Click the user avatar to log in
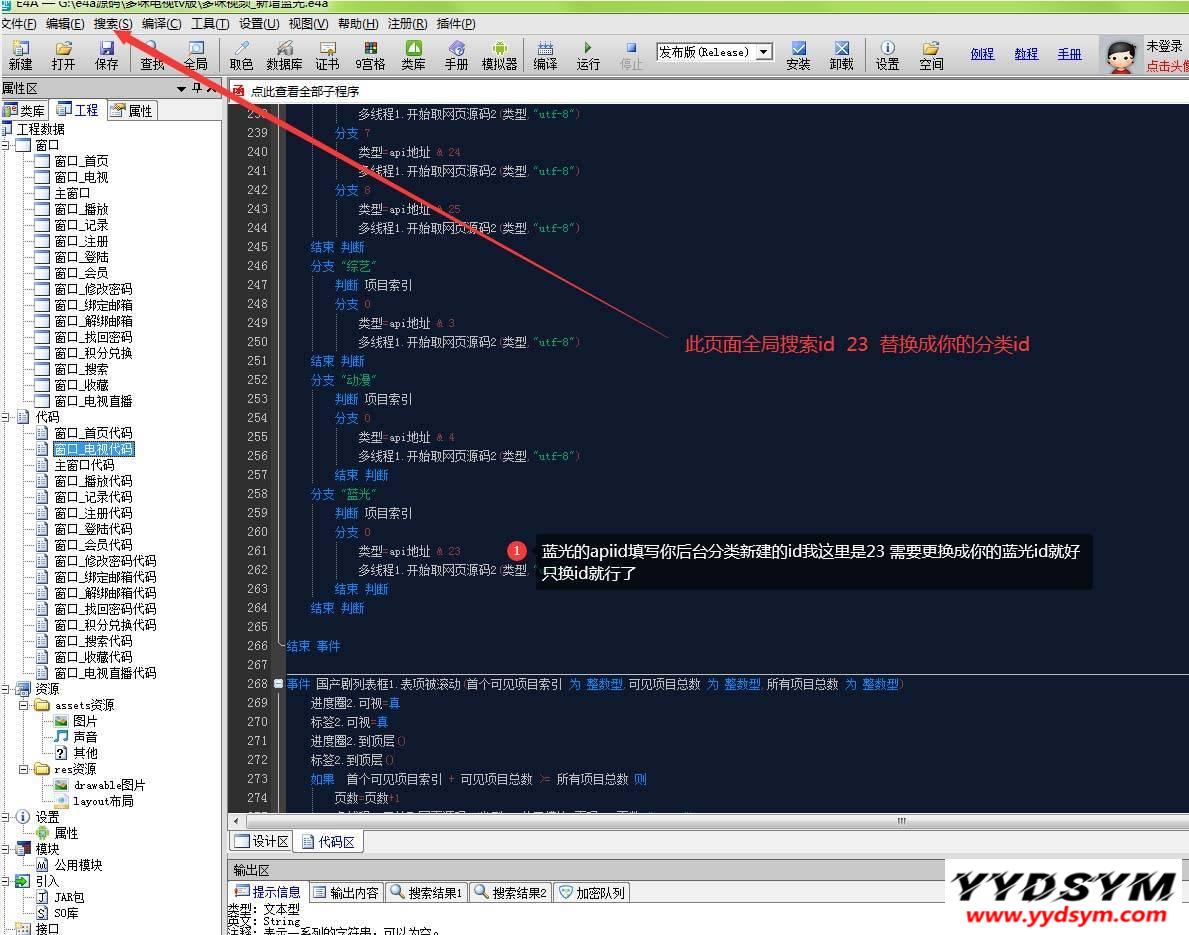This screenshot has height=935, width=1189. tap(1121, 56)
